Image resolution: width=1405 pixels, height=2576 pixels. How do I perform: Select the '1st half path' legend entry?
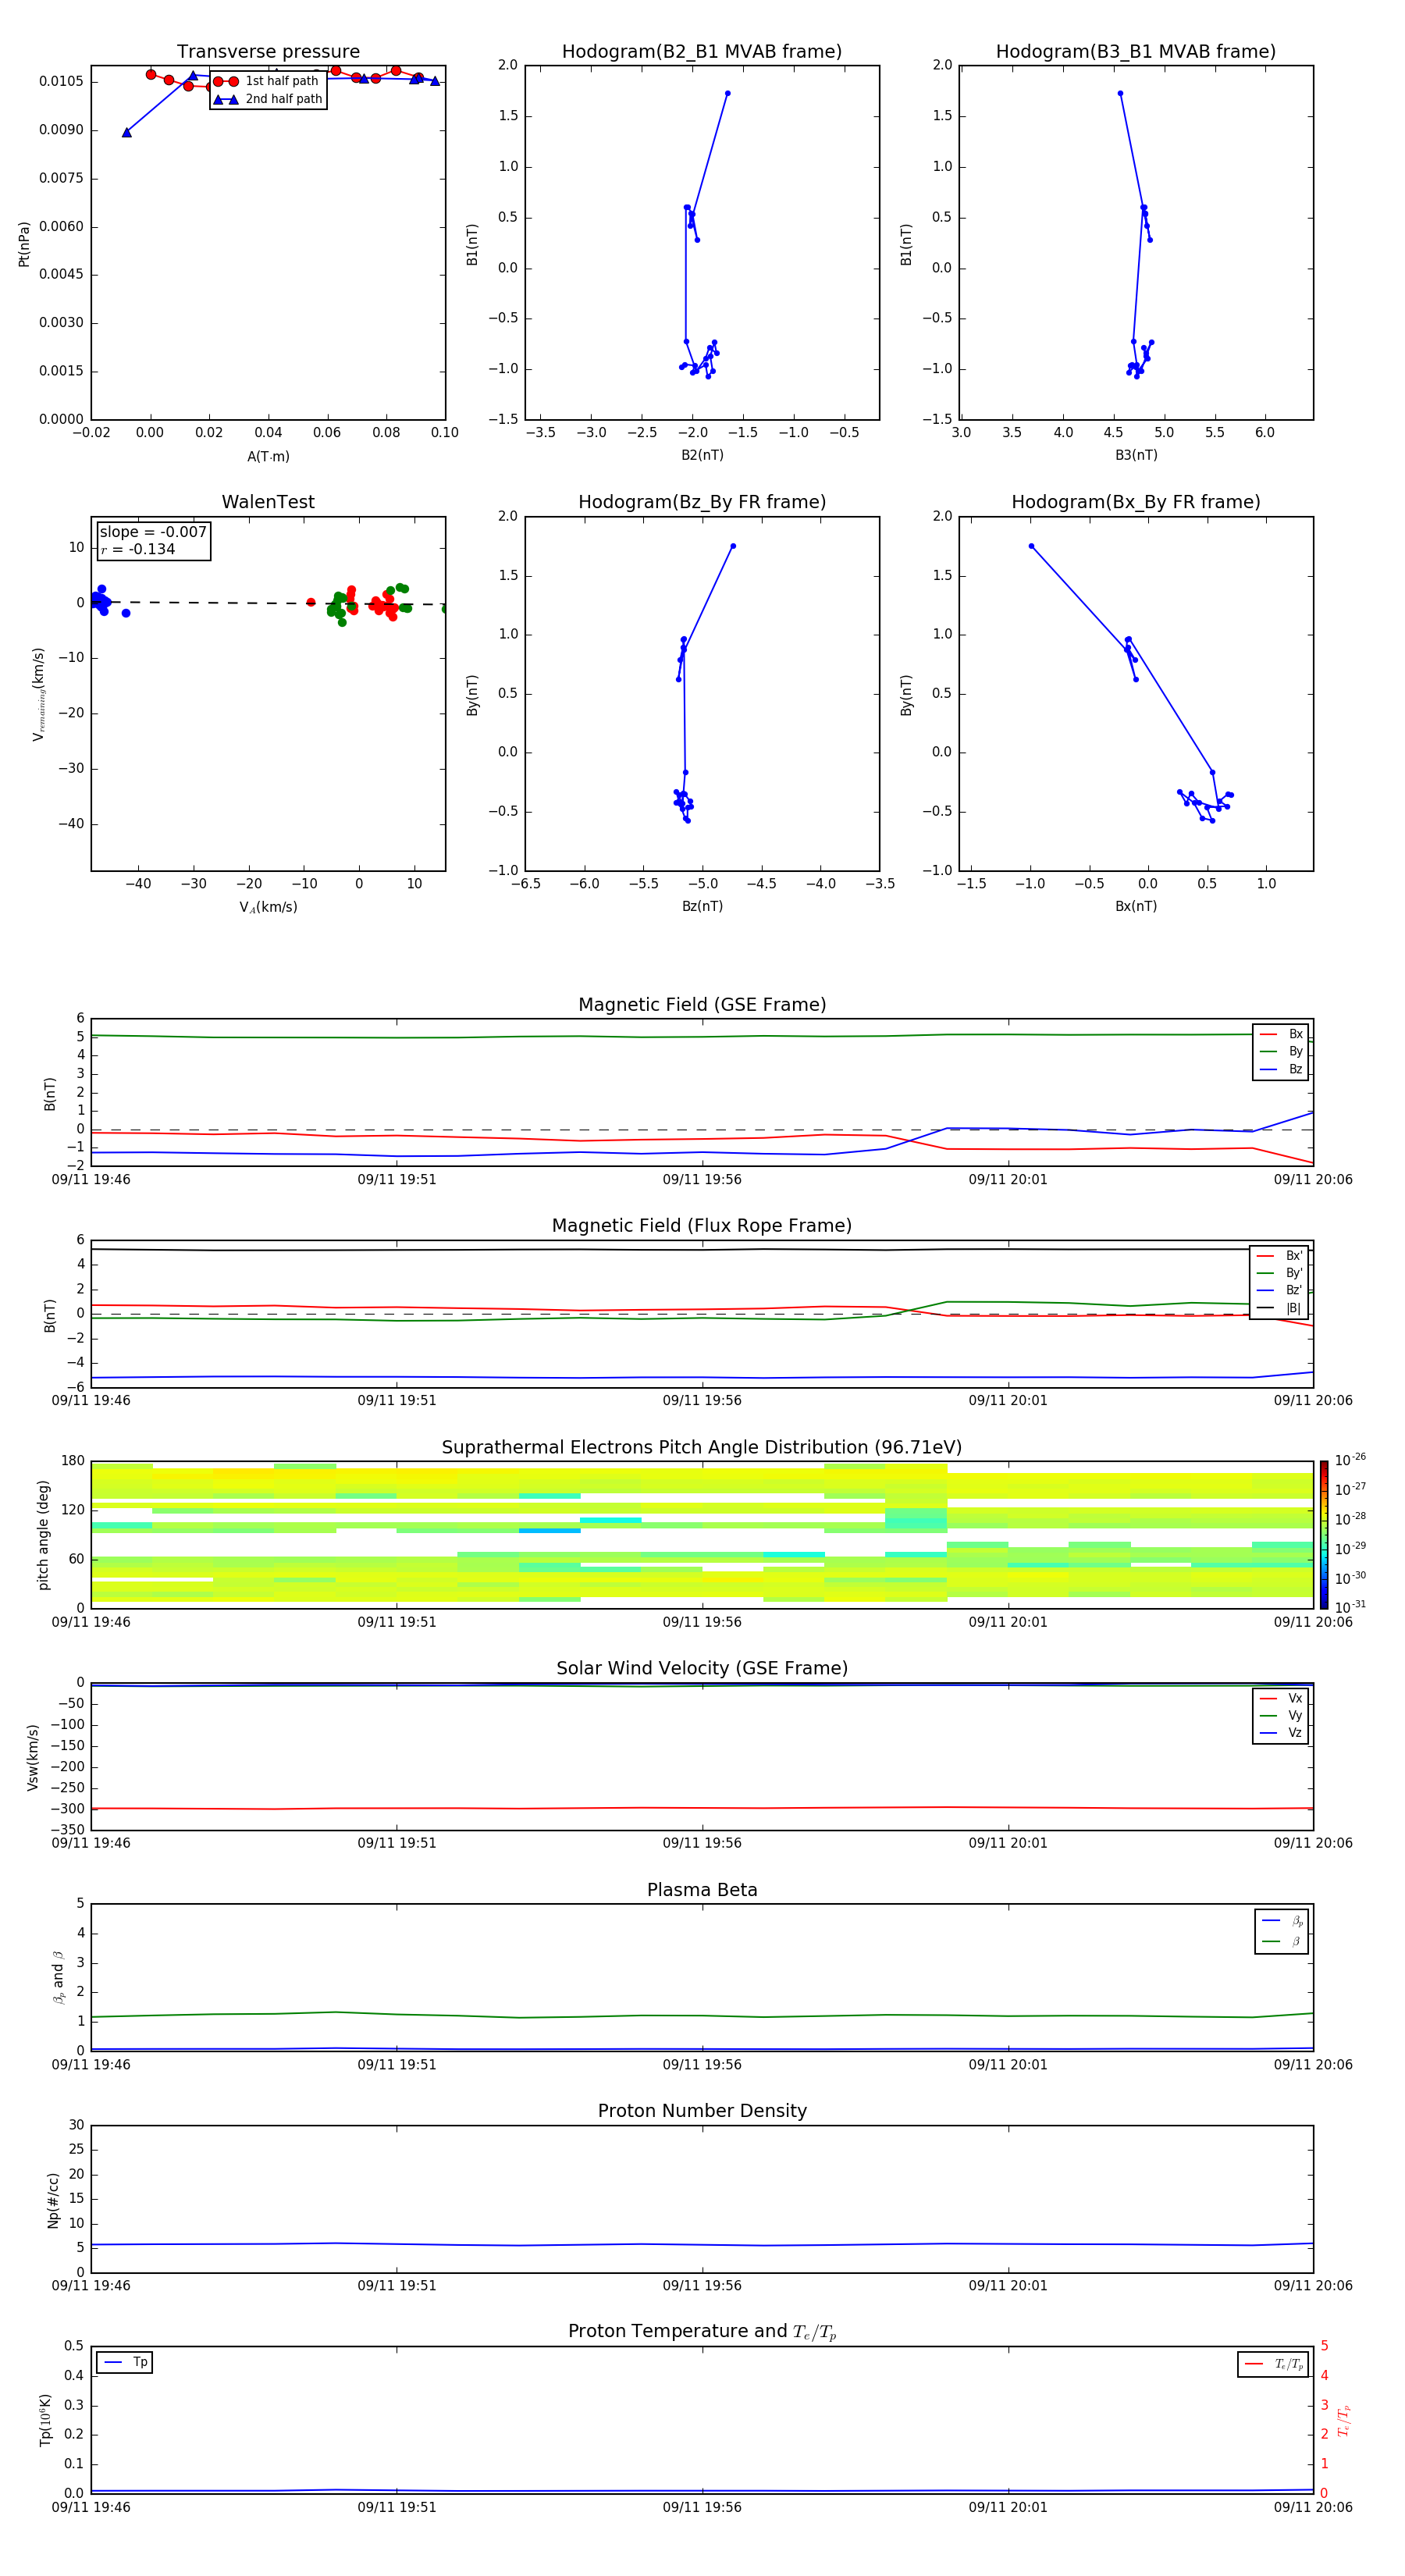267,81
